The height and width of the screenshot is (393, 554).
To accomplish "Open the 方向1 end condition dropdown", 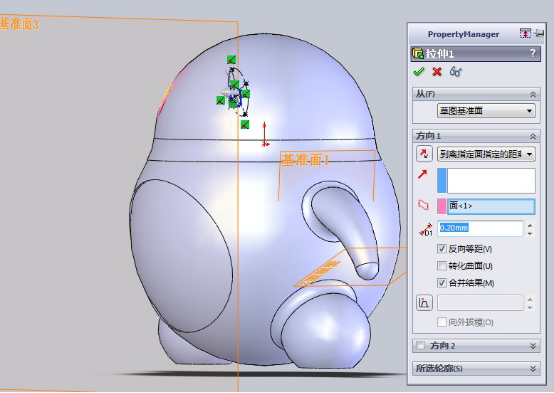I will (486, 154).
